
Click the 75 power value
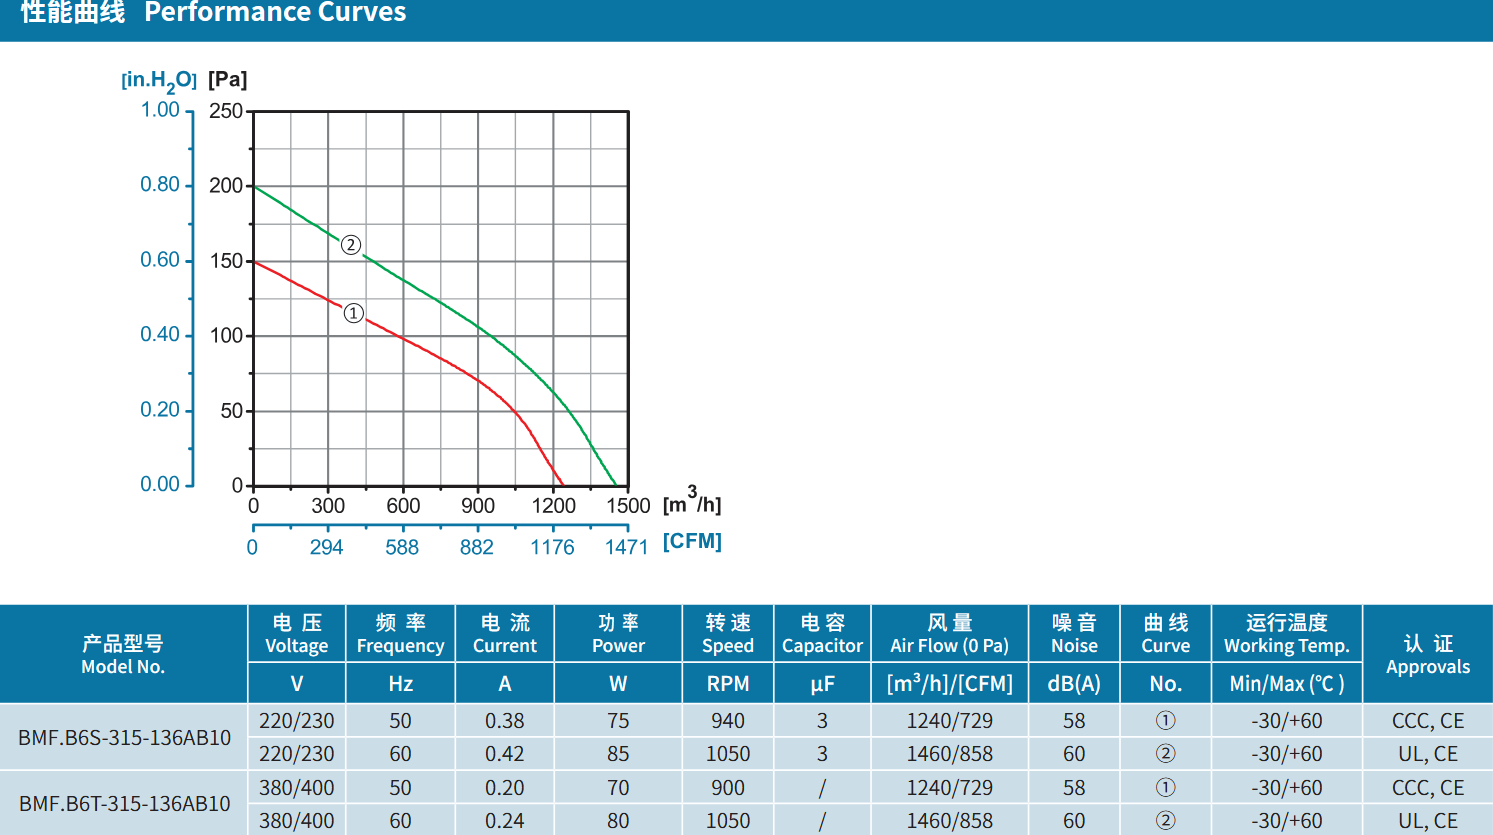click(618, 721)
